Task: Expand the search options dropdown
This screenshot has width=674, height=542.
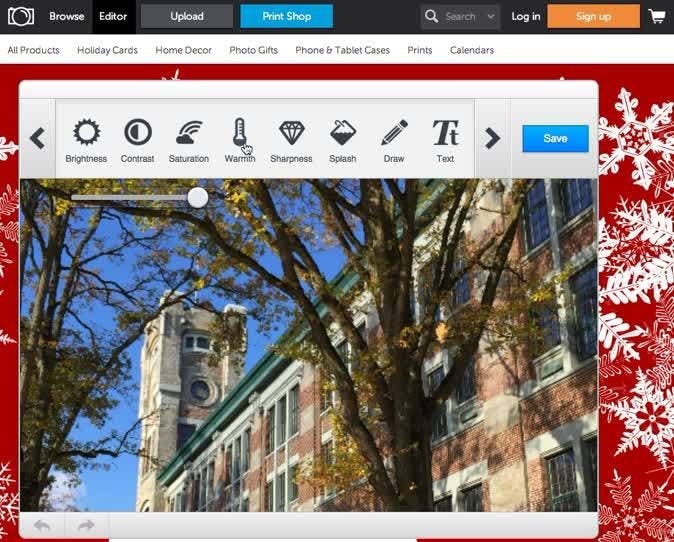Action: click(x=491, y=16)
